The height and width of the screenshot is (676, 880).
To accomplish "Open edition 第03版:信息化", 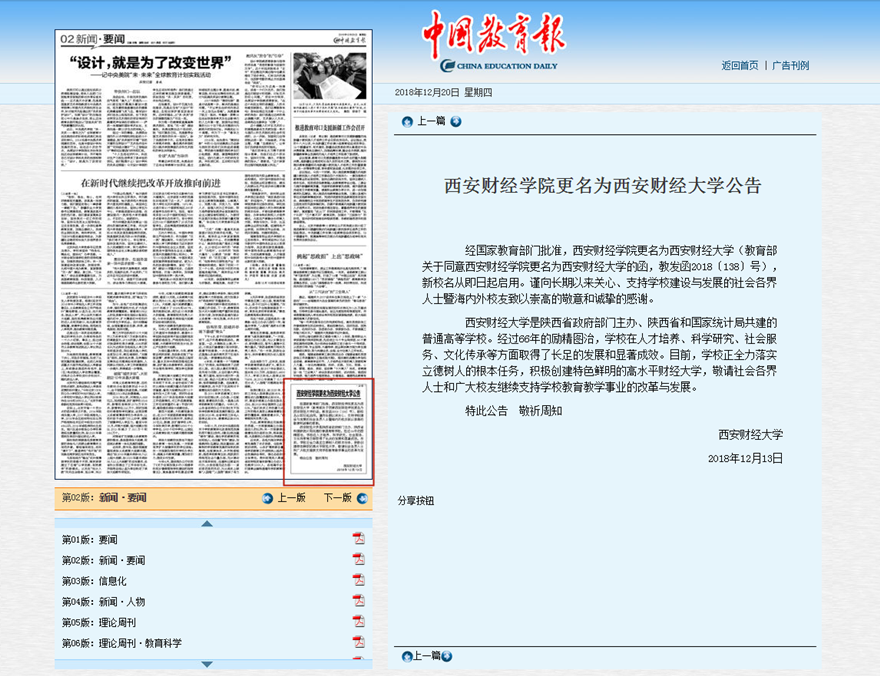I will coord(94,581).
